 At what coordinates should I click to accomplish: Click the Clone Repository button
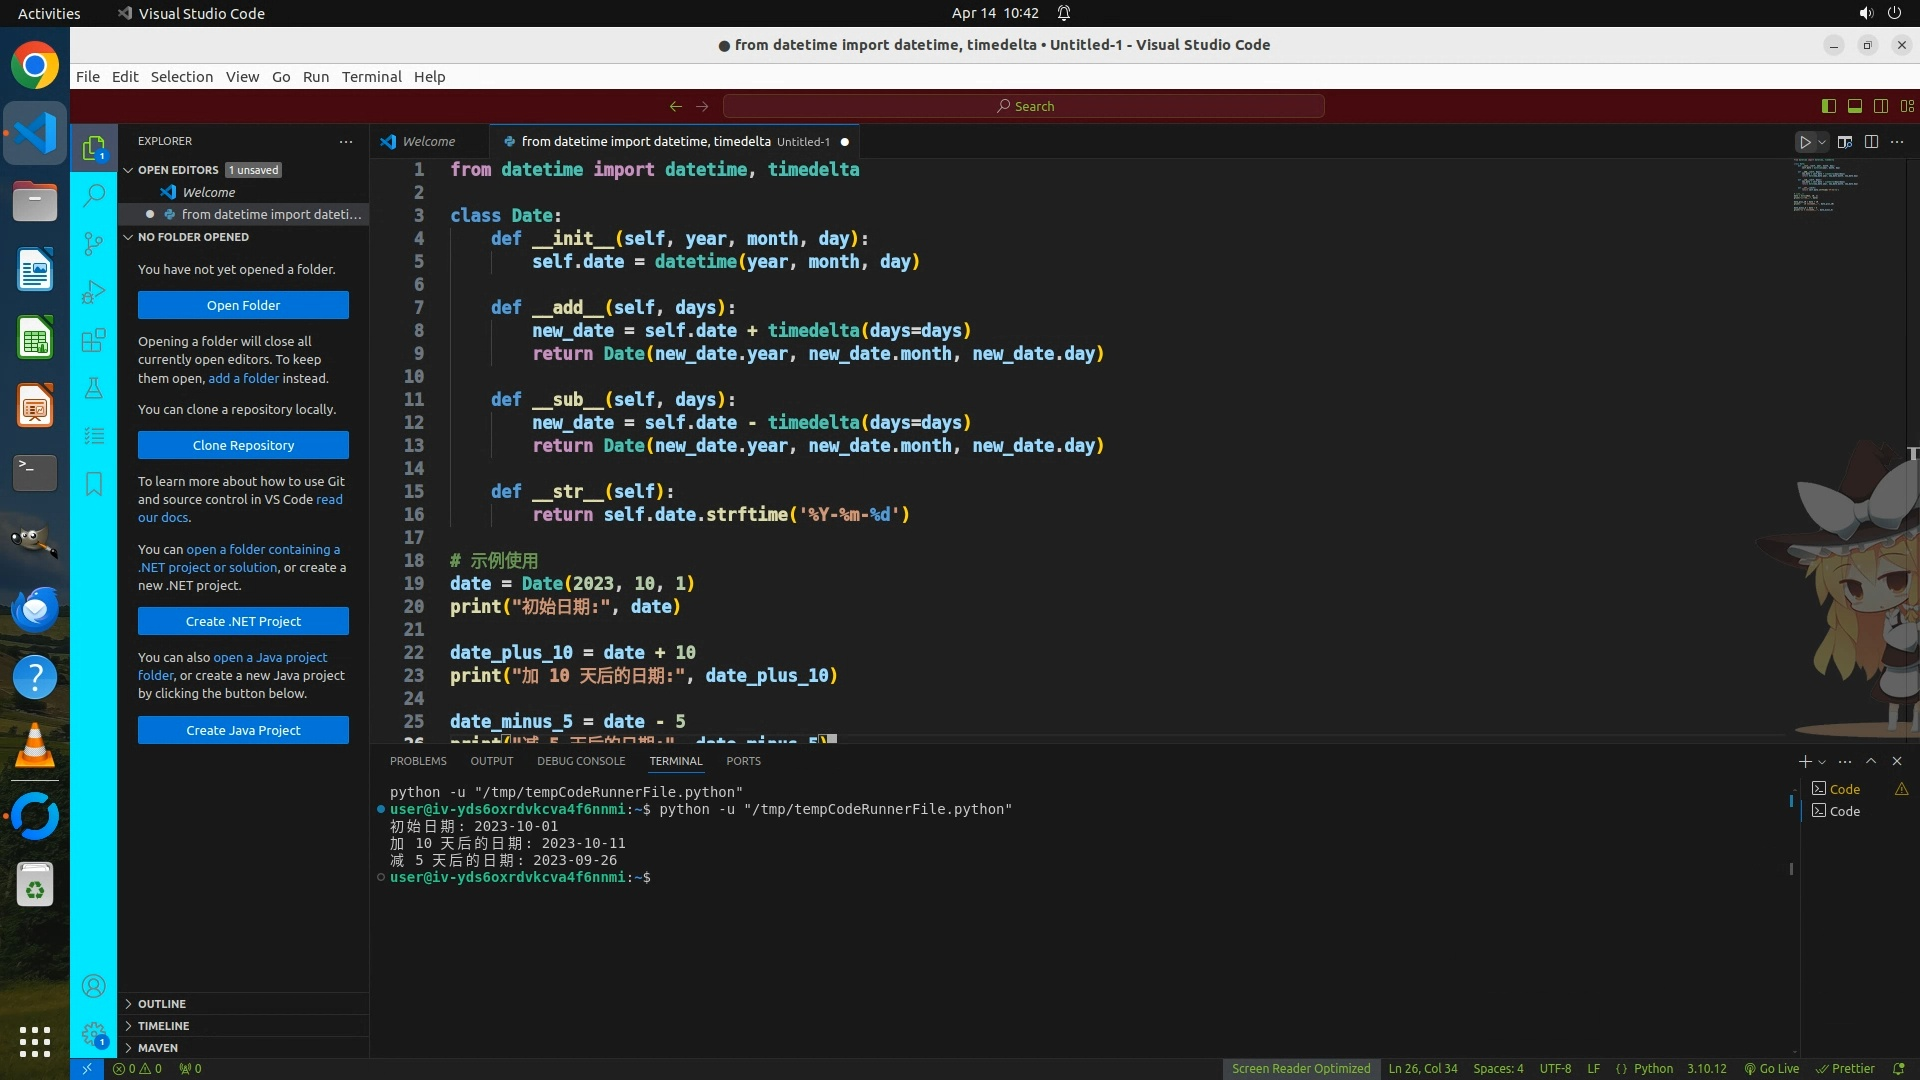[243, 445]
